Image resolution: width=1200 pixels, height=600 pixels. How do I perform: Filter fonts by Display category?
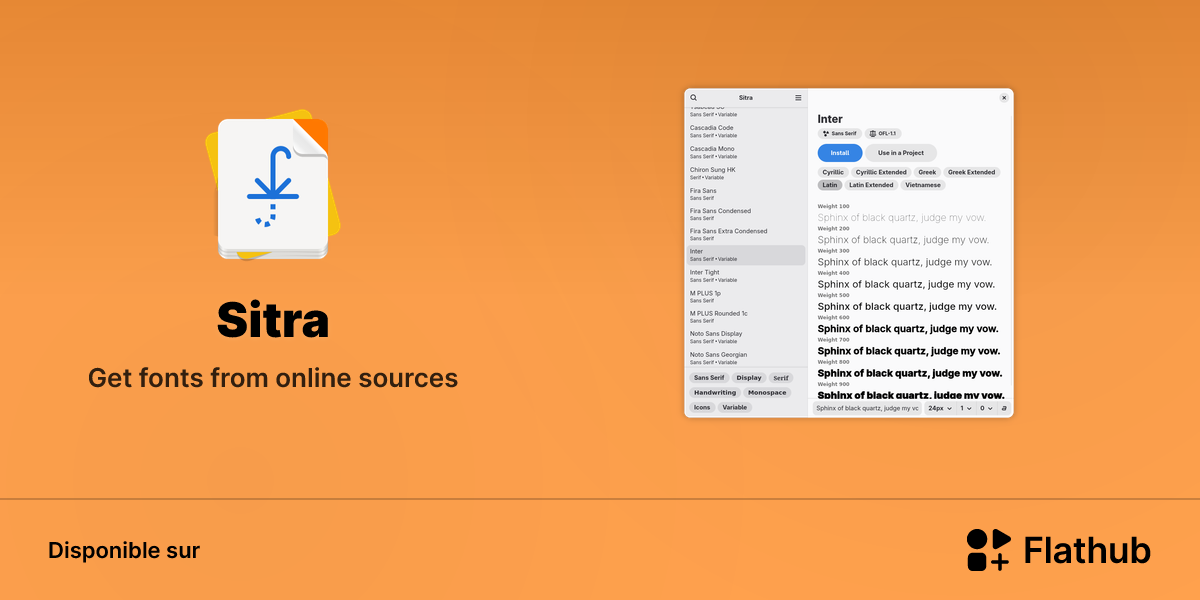point(749,378)
